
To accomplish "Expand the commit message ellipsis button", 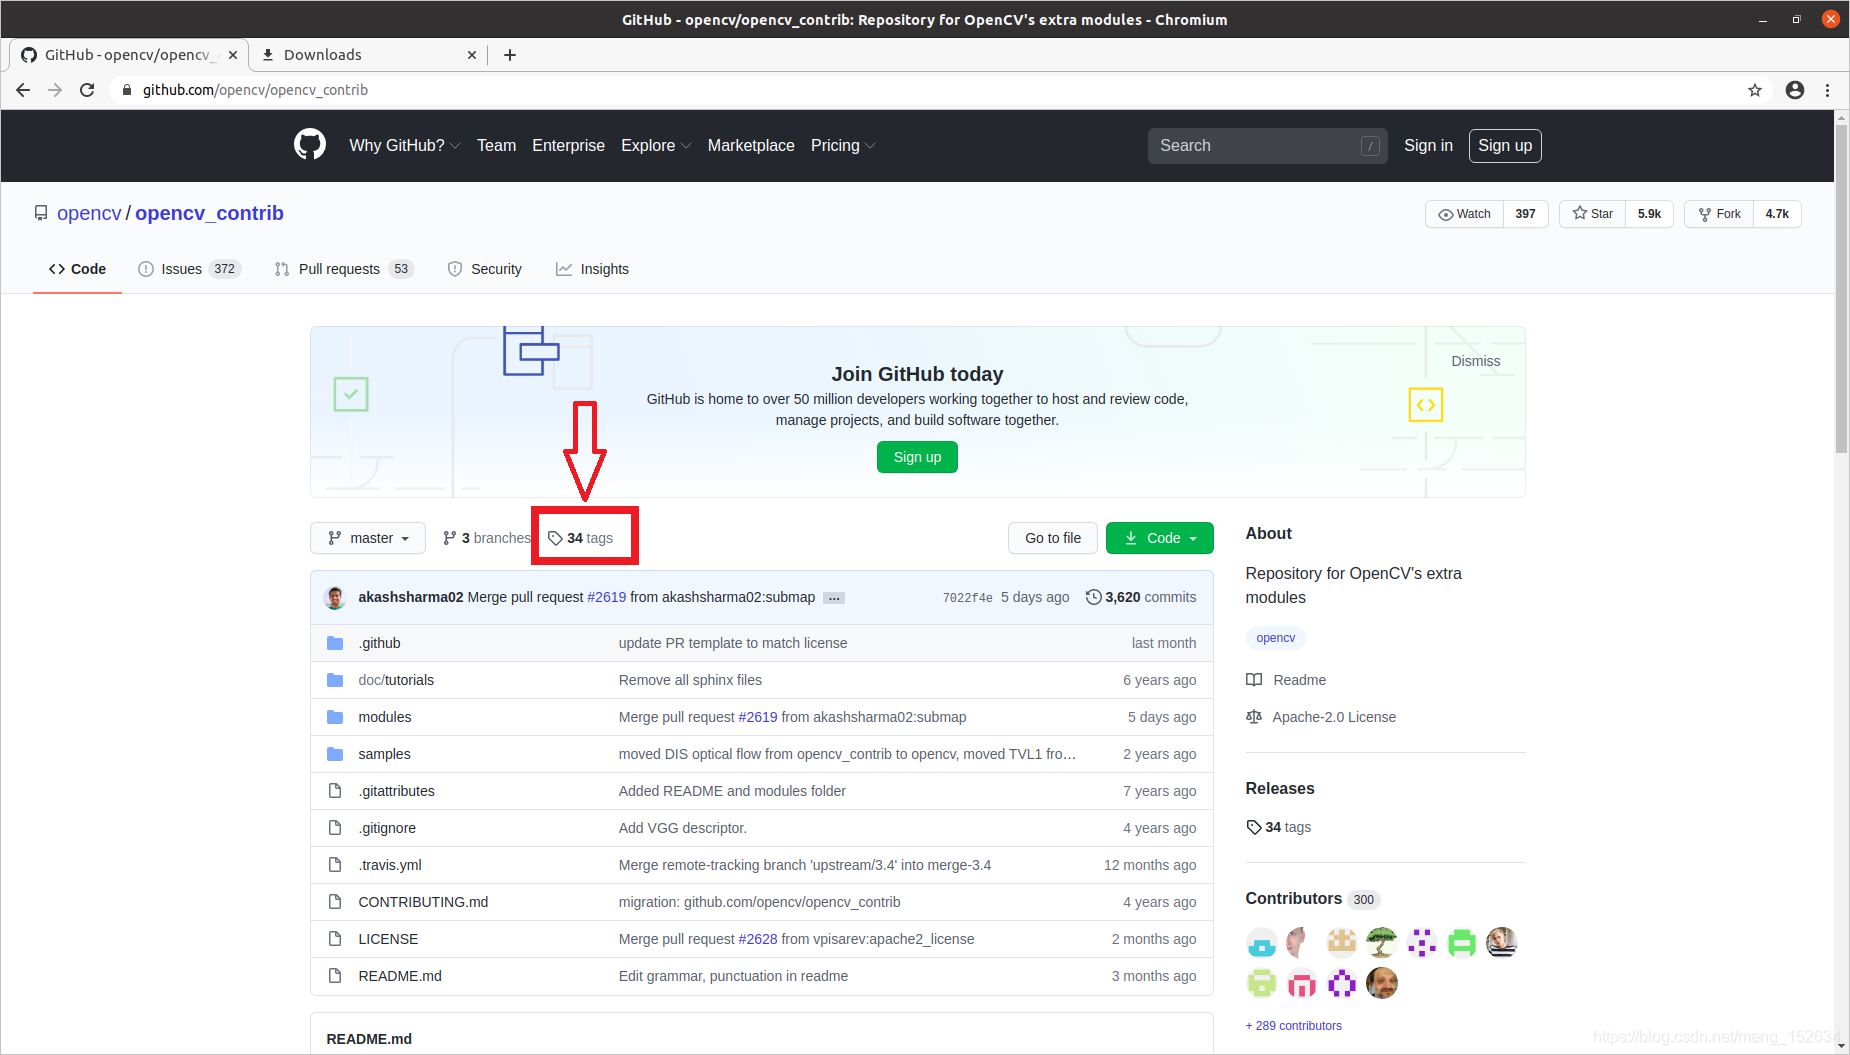I will pyautogui.click(x=834, y=598).
